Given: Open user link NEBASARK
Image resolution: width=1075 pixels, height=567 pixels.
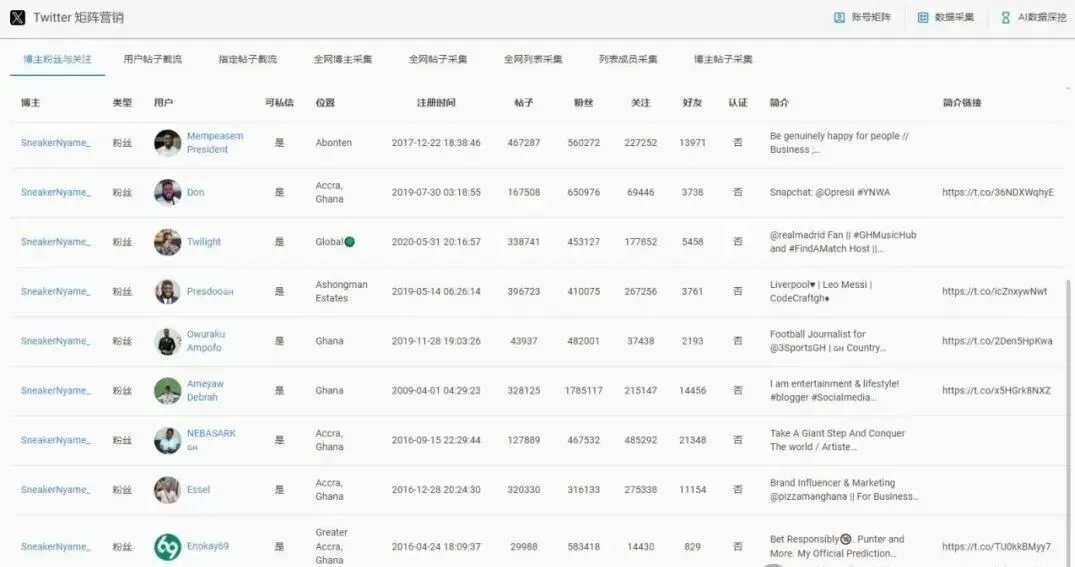Looking at the screenshot, I should click(x=211, y=439).
